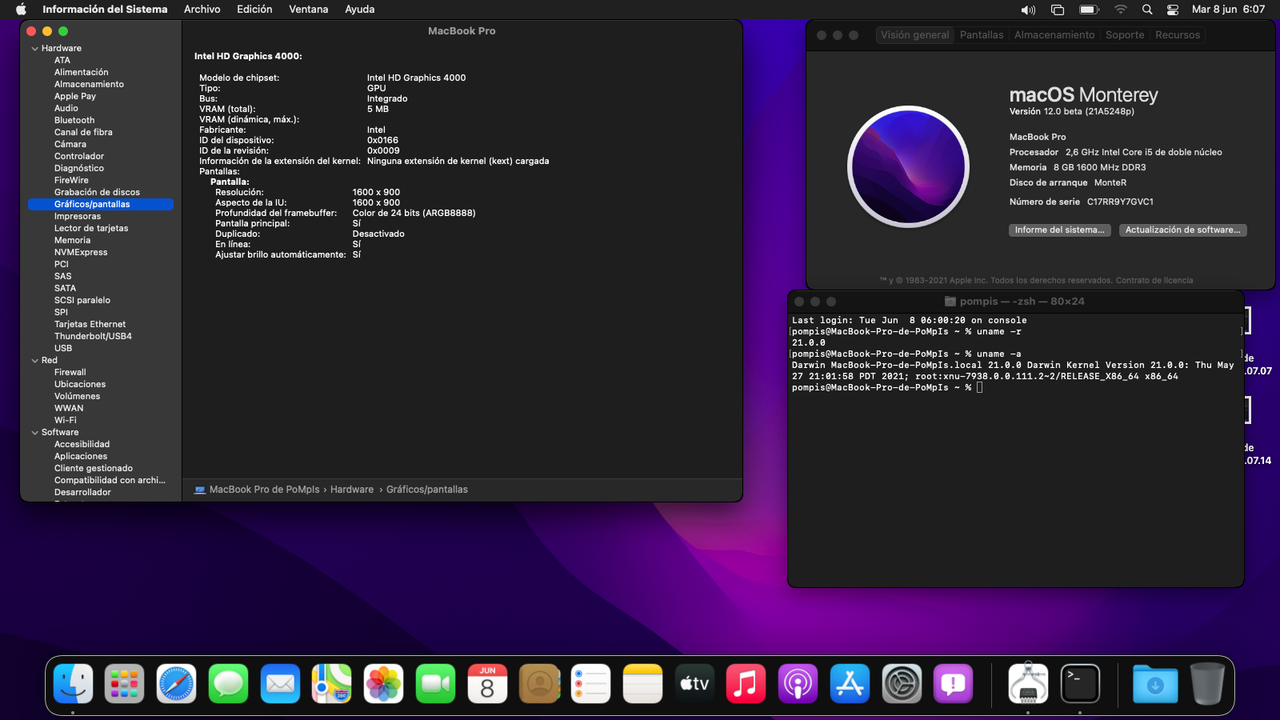Click the volume icon in menu bar

pos(1028,9)
